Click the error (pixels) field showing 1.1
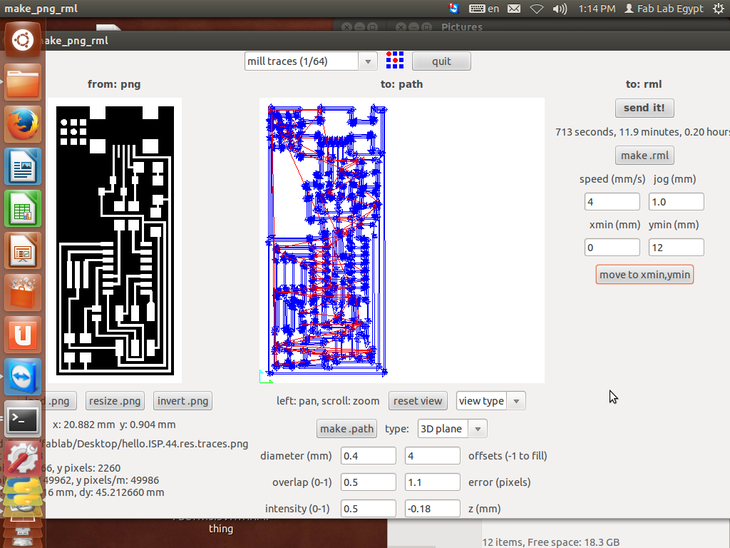The height and width of the screenshot is (548, 730). click(433, 482)
